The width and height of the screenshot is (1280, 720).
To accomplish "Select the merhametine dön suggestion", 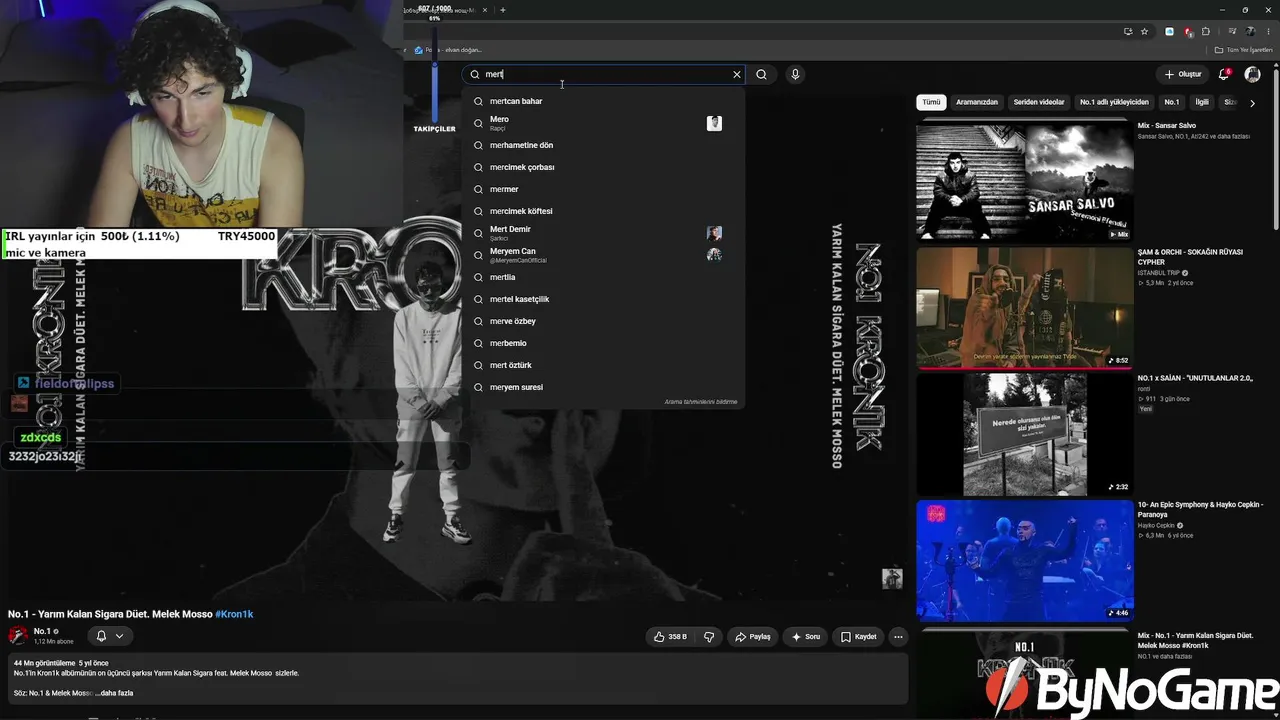I will tap(605, 145).
